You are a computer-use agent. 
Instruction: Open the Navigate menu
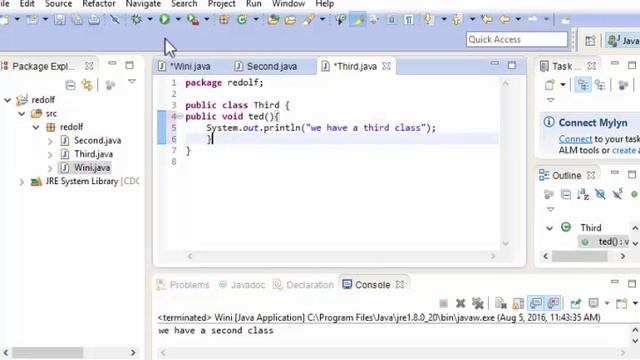[x=143, y=4]
